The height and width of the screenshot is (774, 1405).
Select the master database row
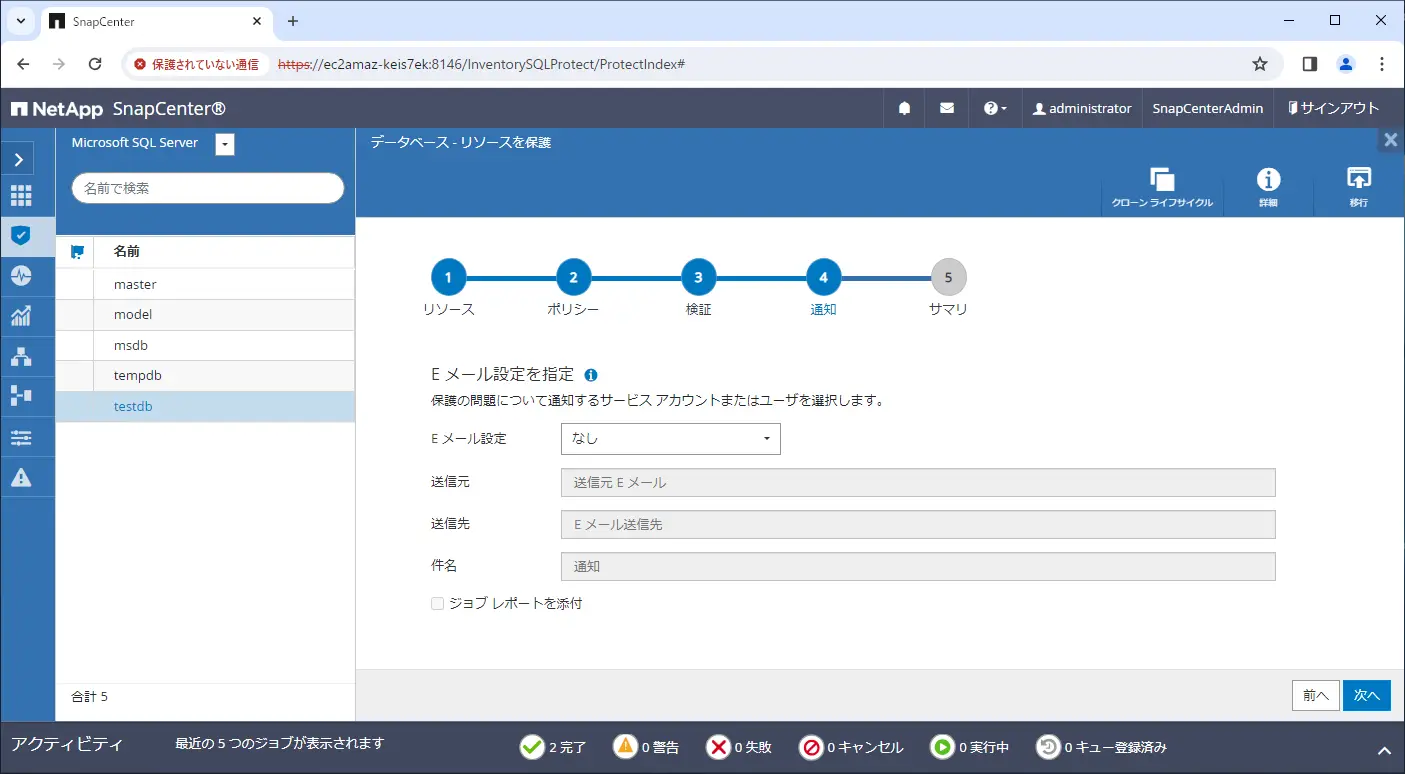pos(205,284)
